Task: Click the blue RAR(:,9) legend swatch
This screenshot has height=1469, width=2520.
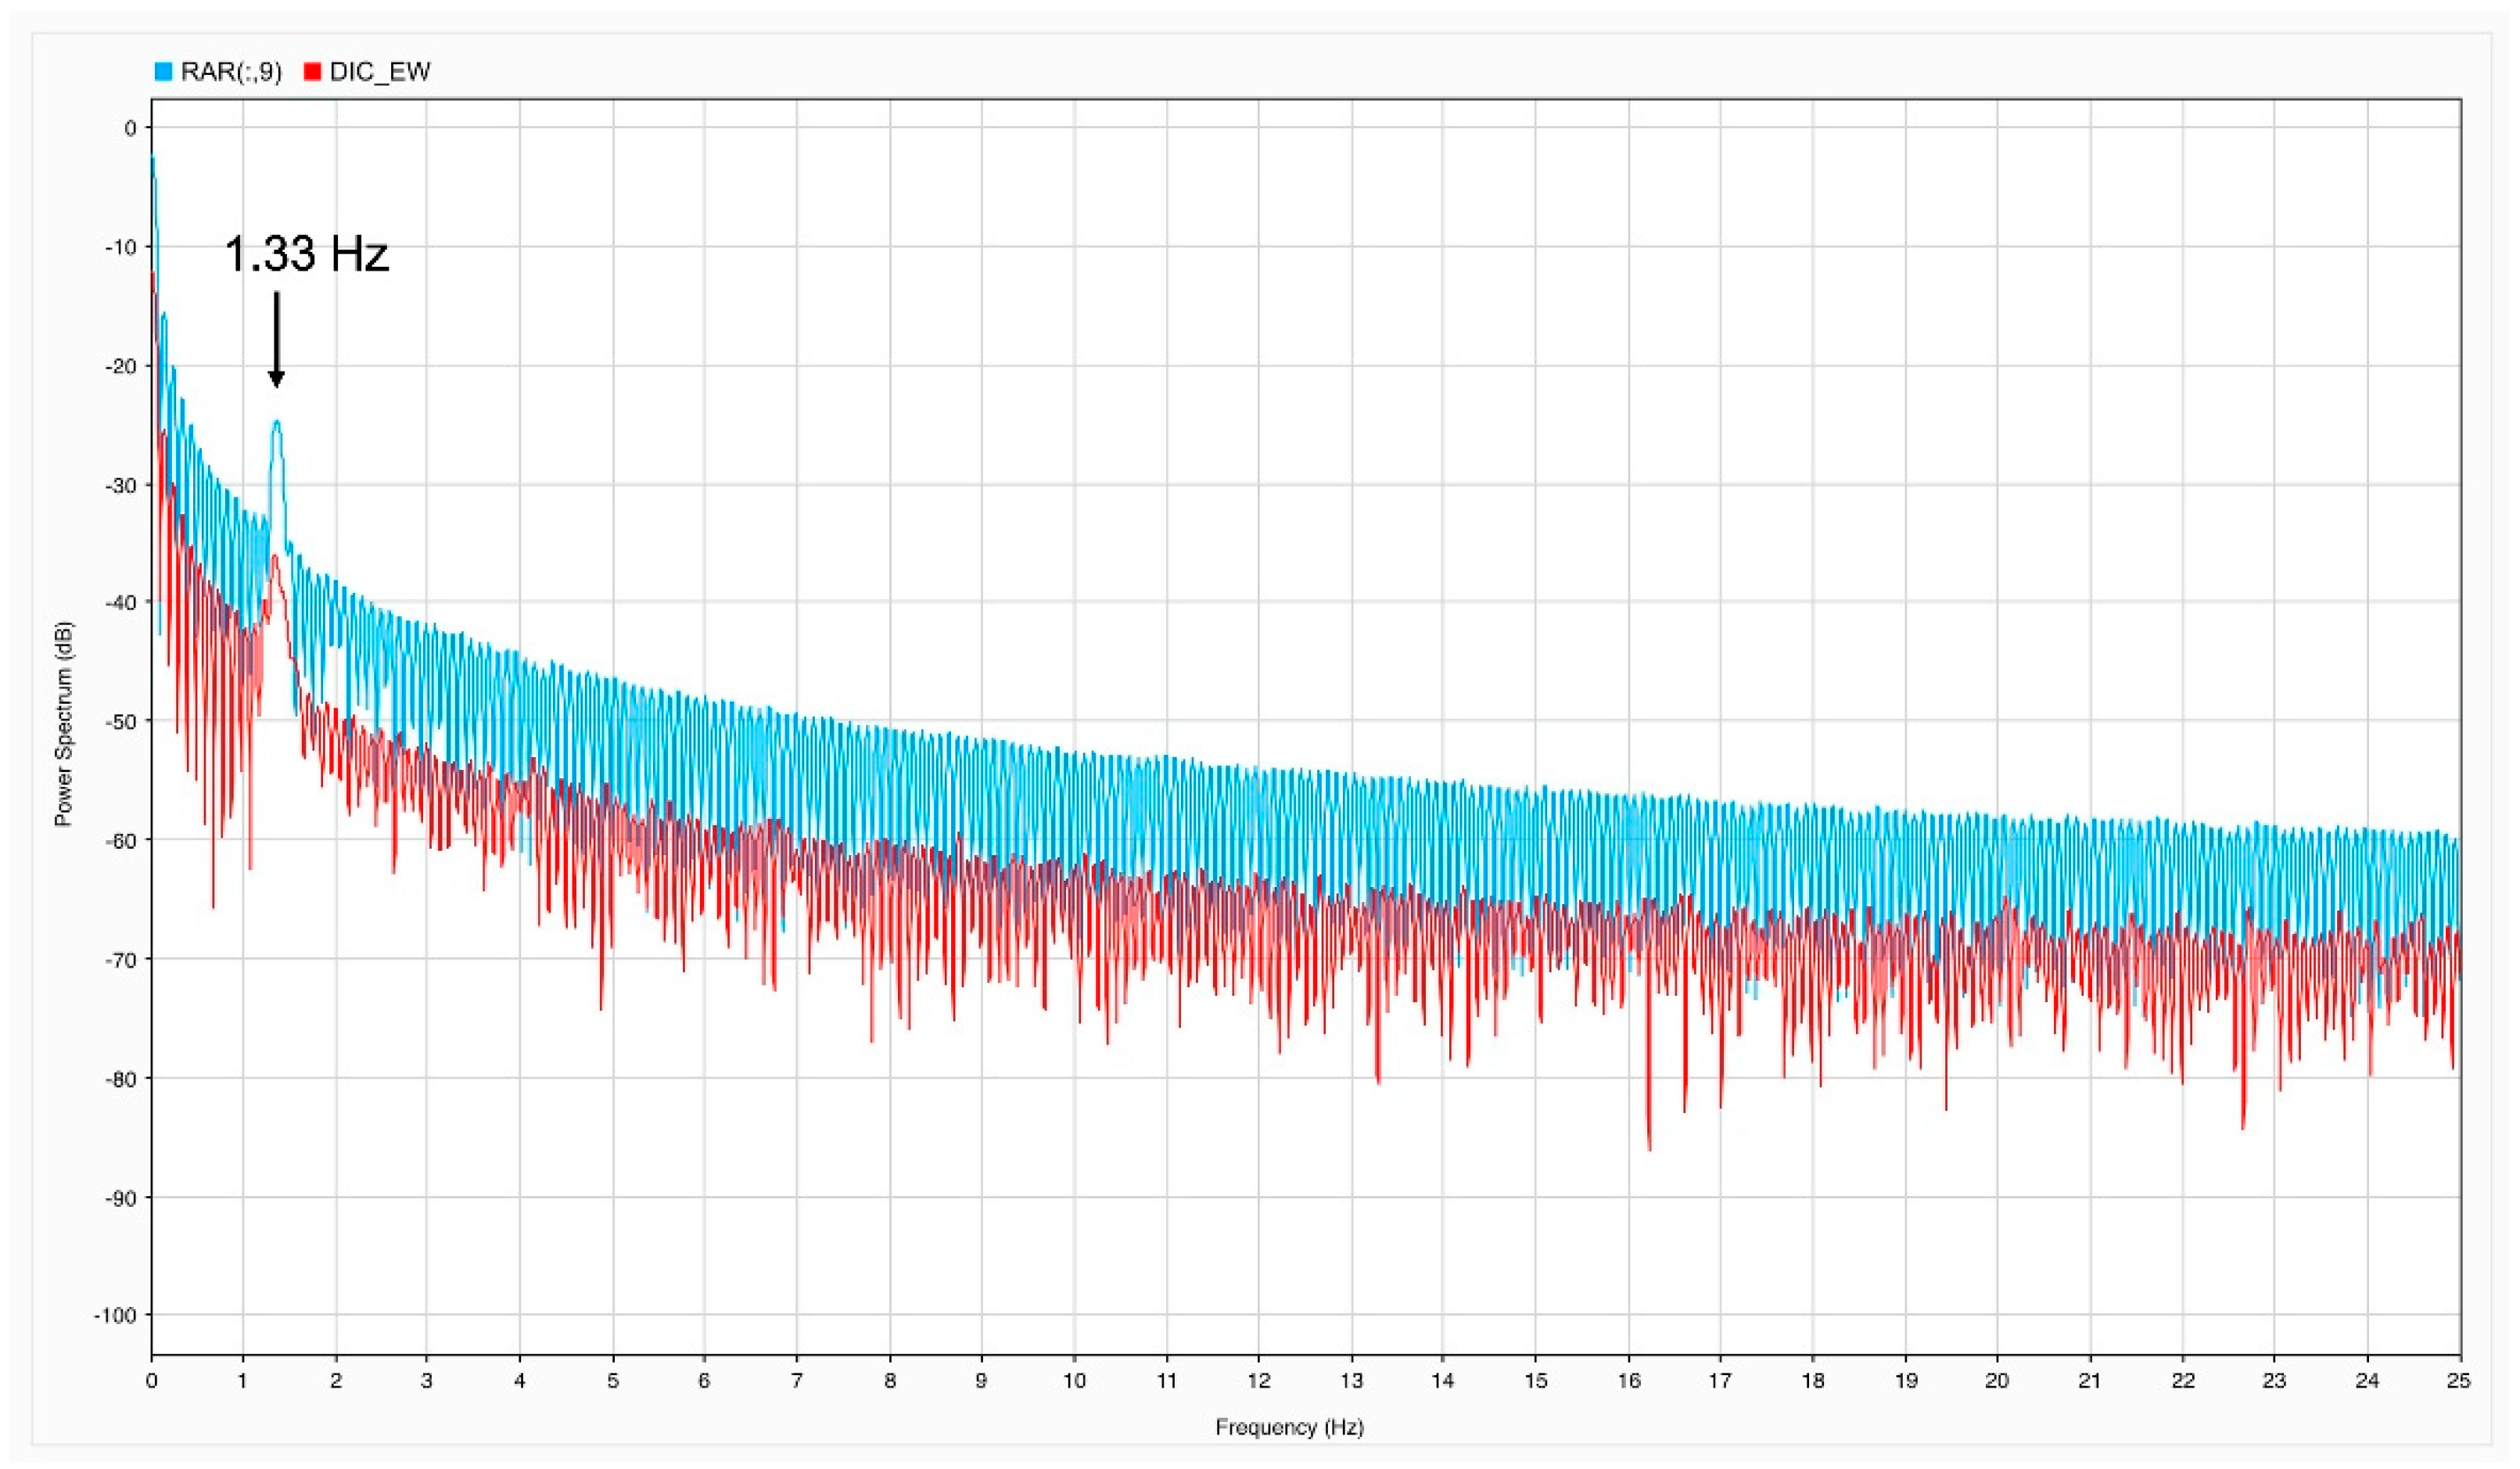Action: (x=163, y=72)
